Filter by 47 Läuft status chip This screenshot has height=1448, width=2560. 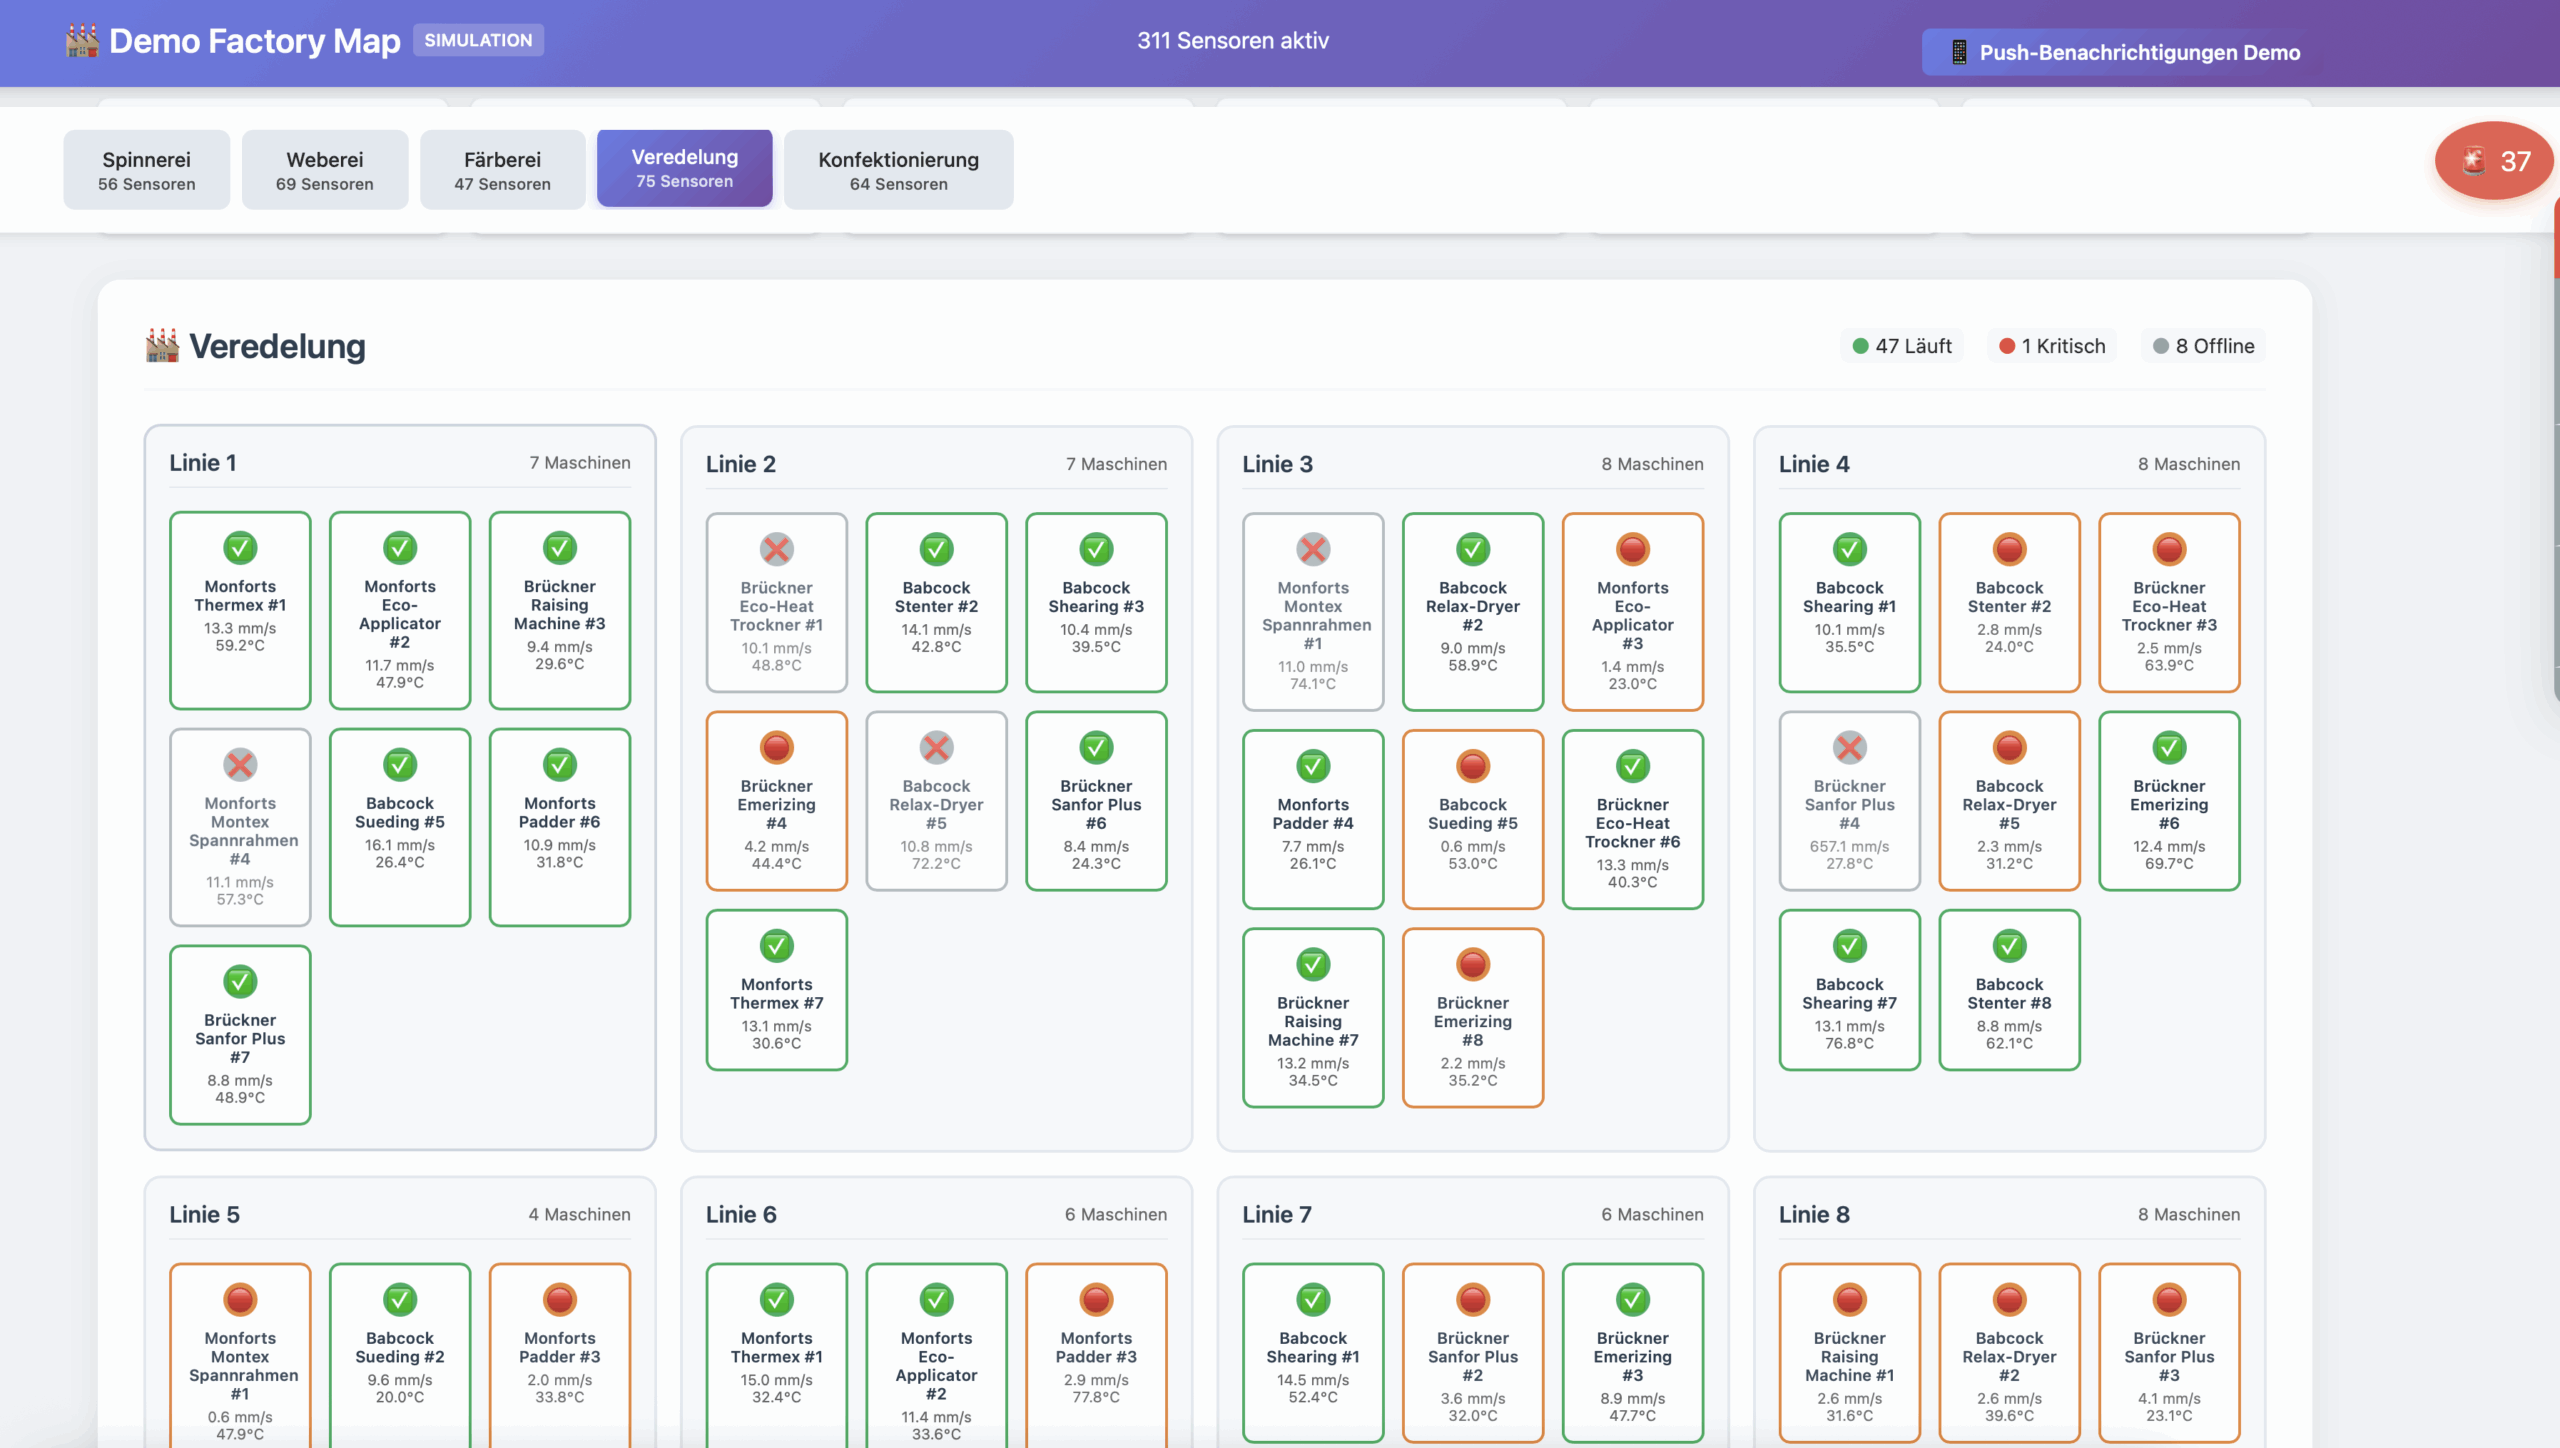point(1902,346)
